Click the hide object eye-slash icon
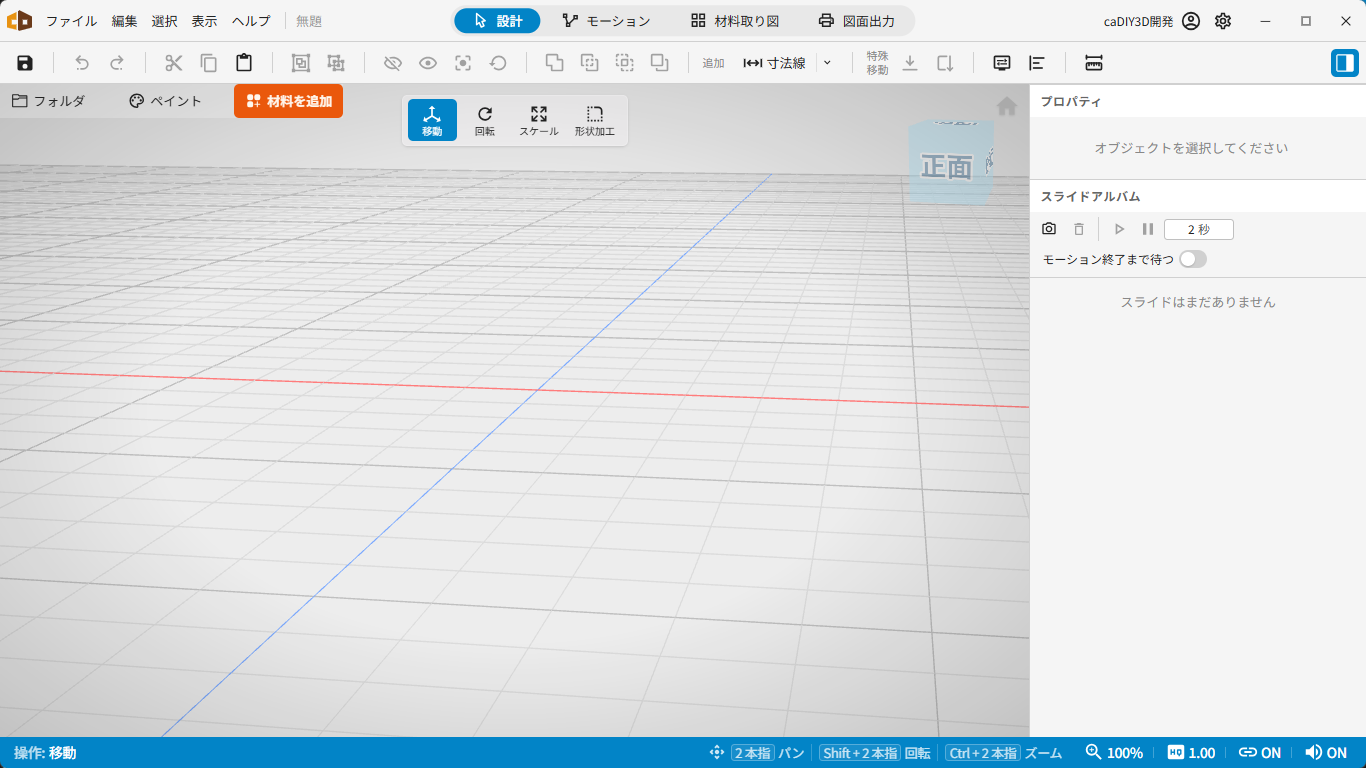 pyautogui.click(x=393, y=63)
